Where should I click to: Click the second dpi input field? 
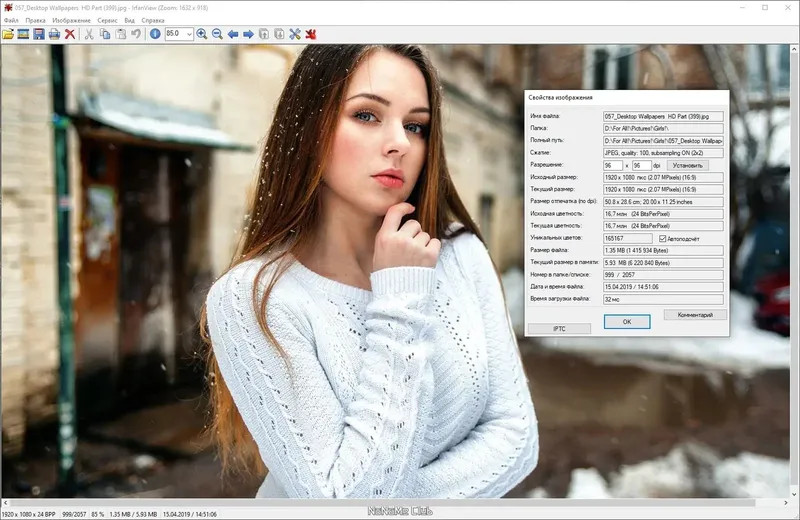click(642, 165)
